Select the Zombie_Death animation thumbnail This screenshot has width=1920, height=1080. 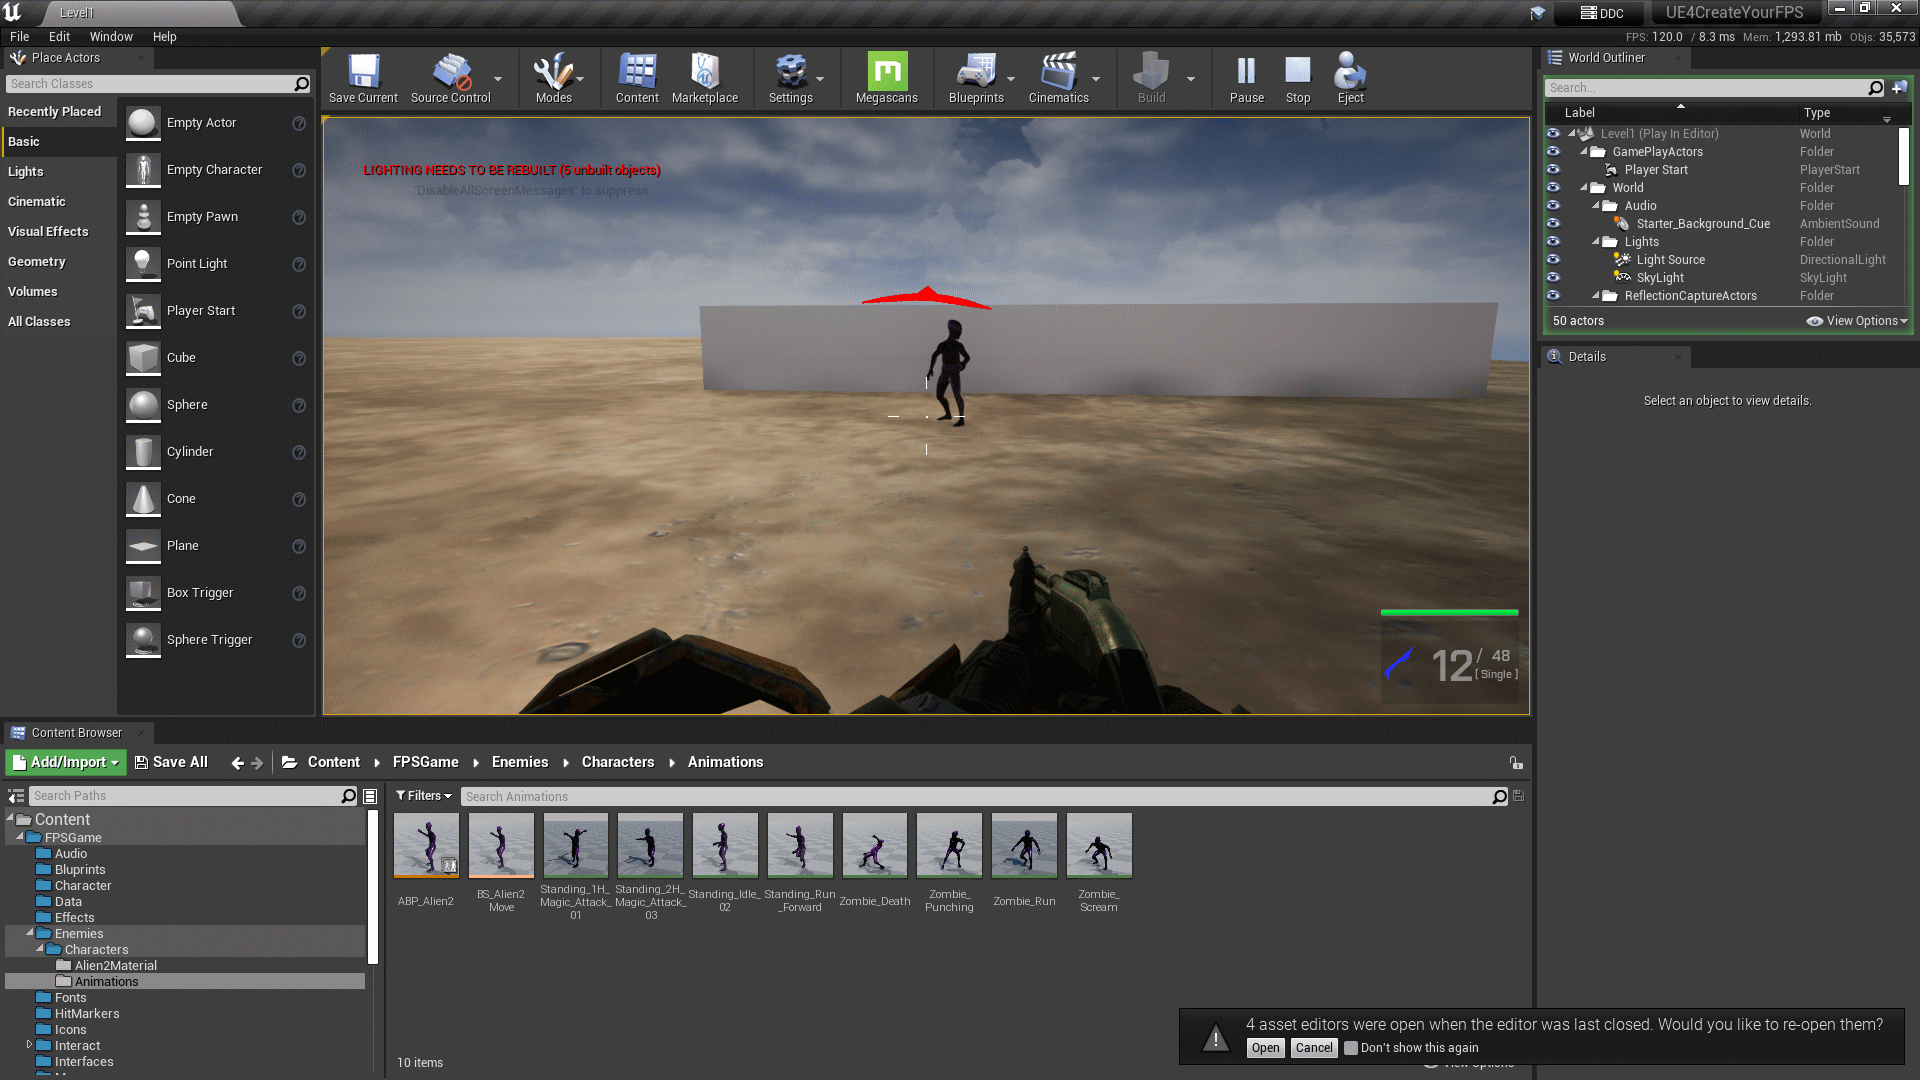[874, 846]
